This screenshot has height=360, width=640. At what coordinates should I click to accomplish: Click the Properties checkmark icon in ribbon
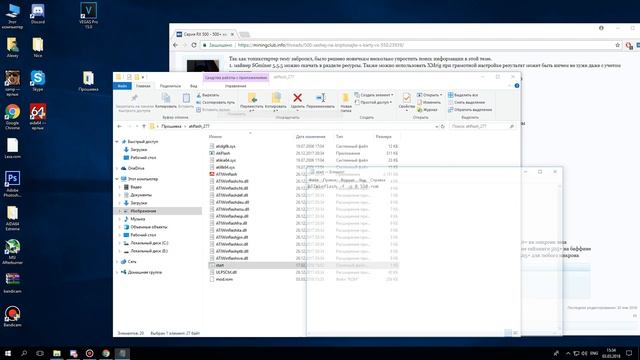click(x=407, y=98)
